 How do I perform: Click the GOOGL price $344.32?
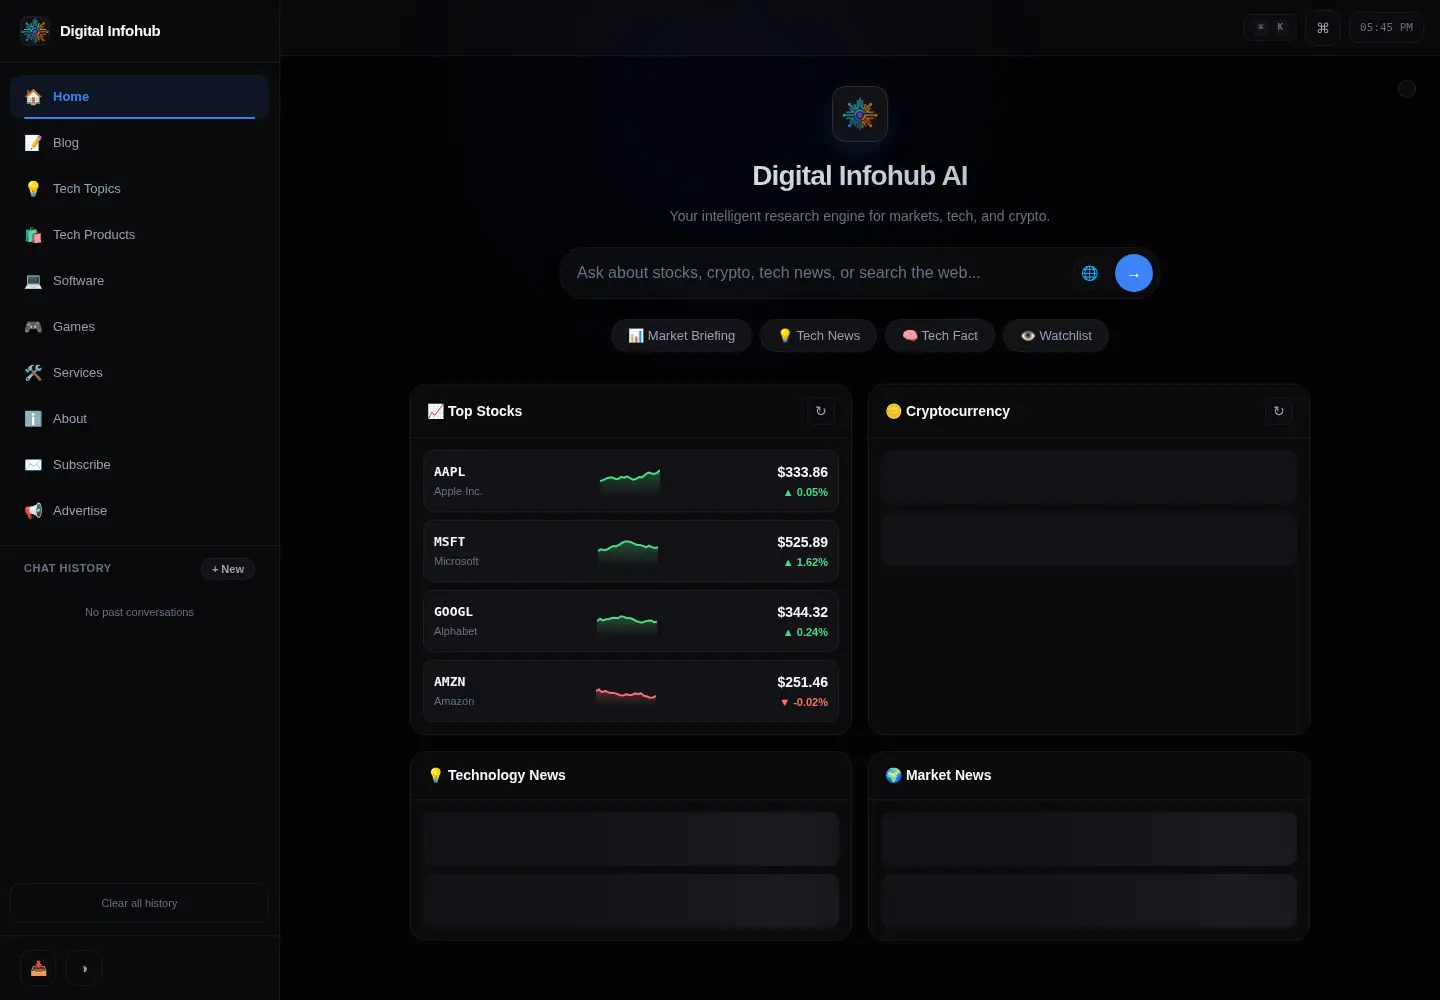click(802, 612)
